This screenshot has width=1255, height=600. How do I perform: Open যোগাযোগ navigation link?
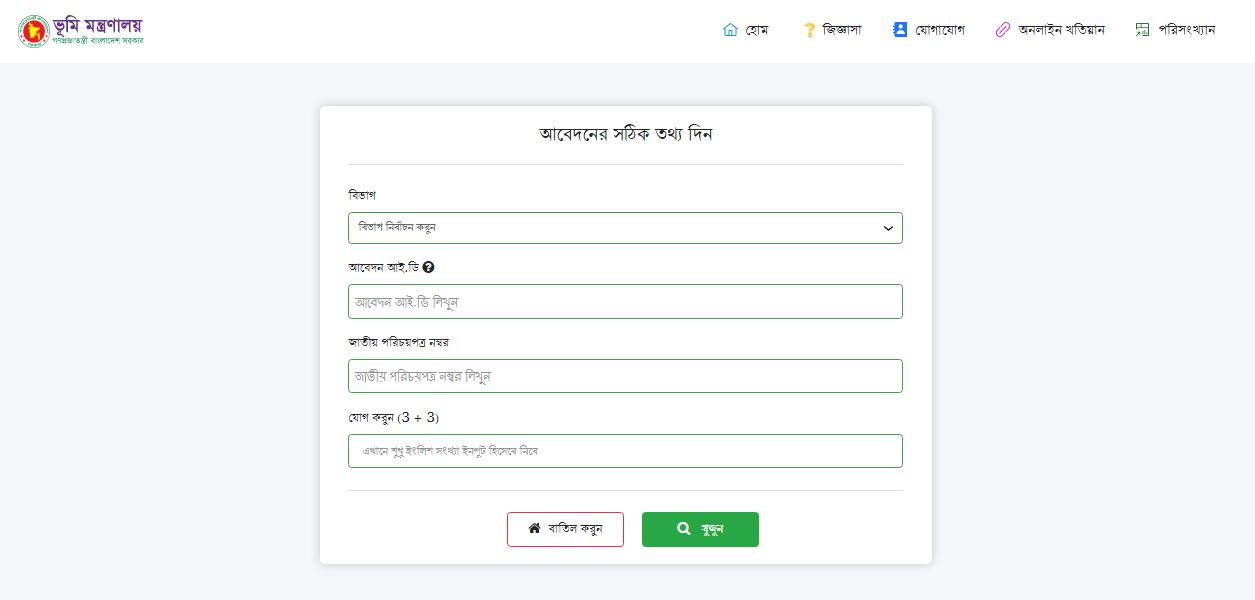pyautogui.click(x=939, y=30)
